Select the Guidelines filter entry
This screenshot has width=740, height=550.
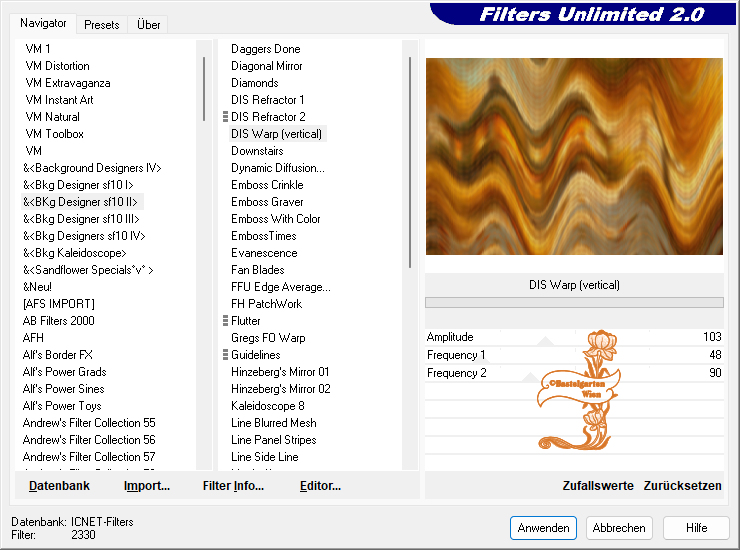click(x=256, y=355)
